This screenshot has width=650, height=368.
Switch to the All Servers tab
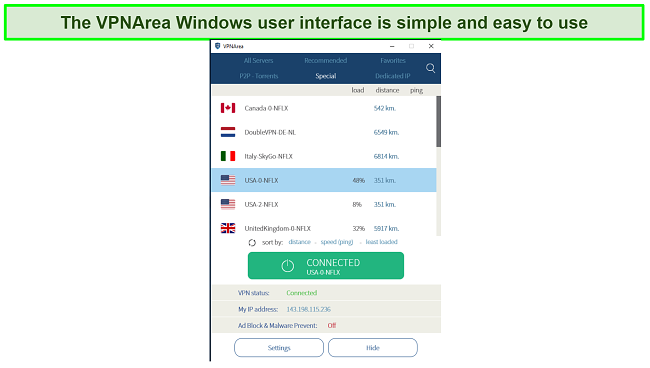pos(258,61)
